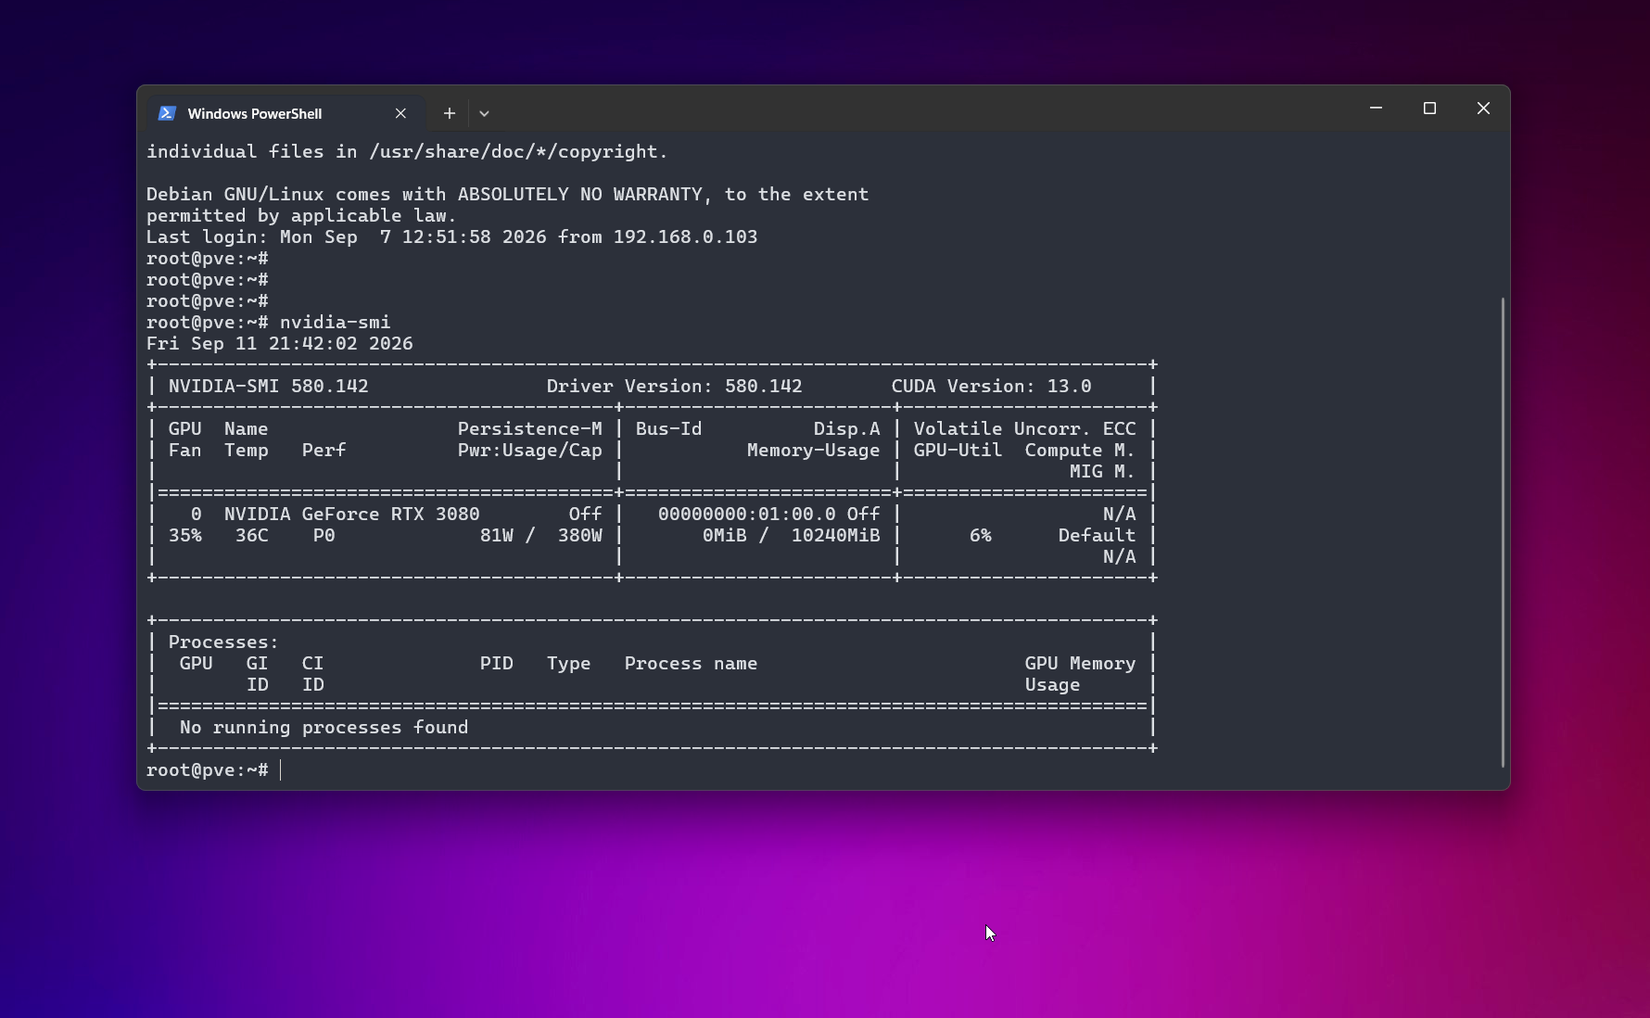Open a new terminal tab
This screenshot has height=1018, width=1650.
[x=449, y=113]
